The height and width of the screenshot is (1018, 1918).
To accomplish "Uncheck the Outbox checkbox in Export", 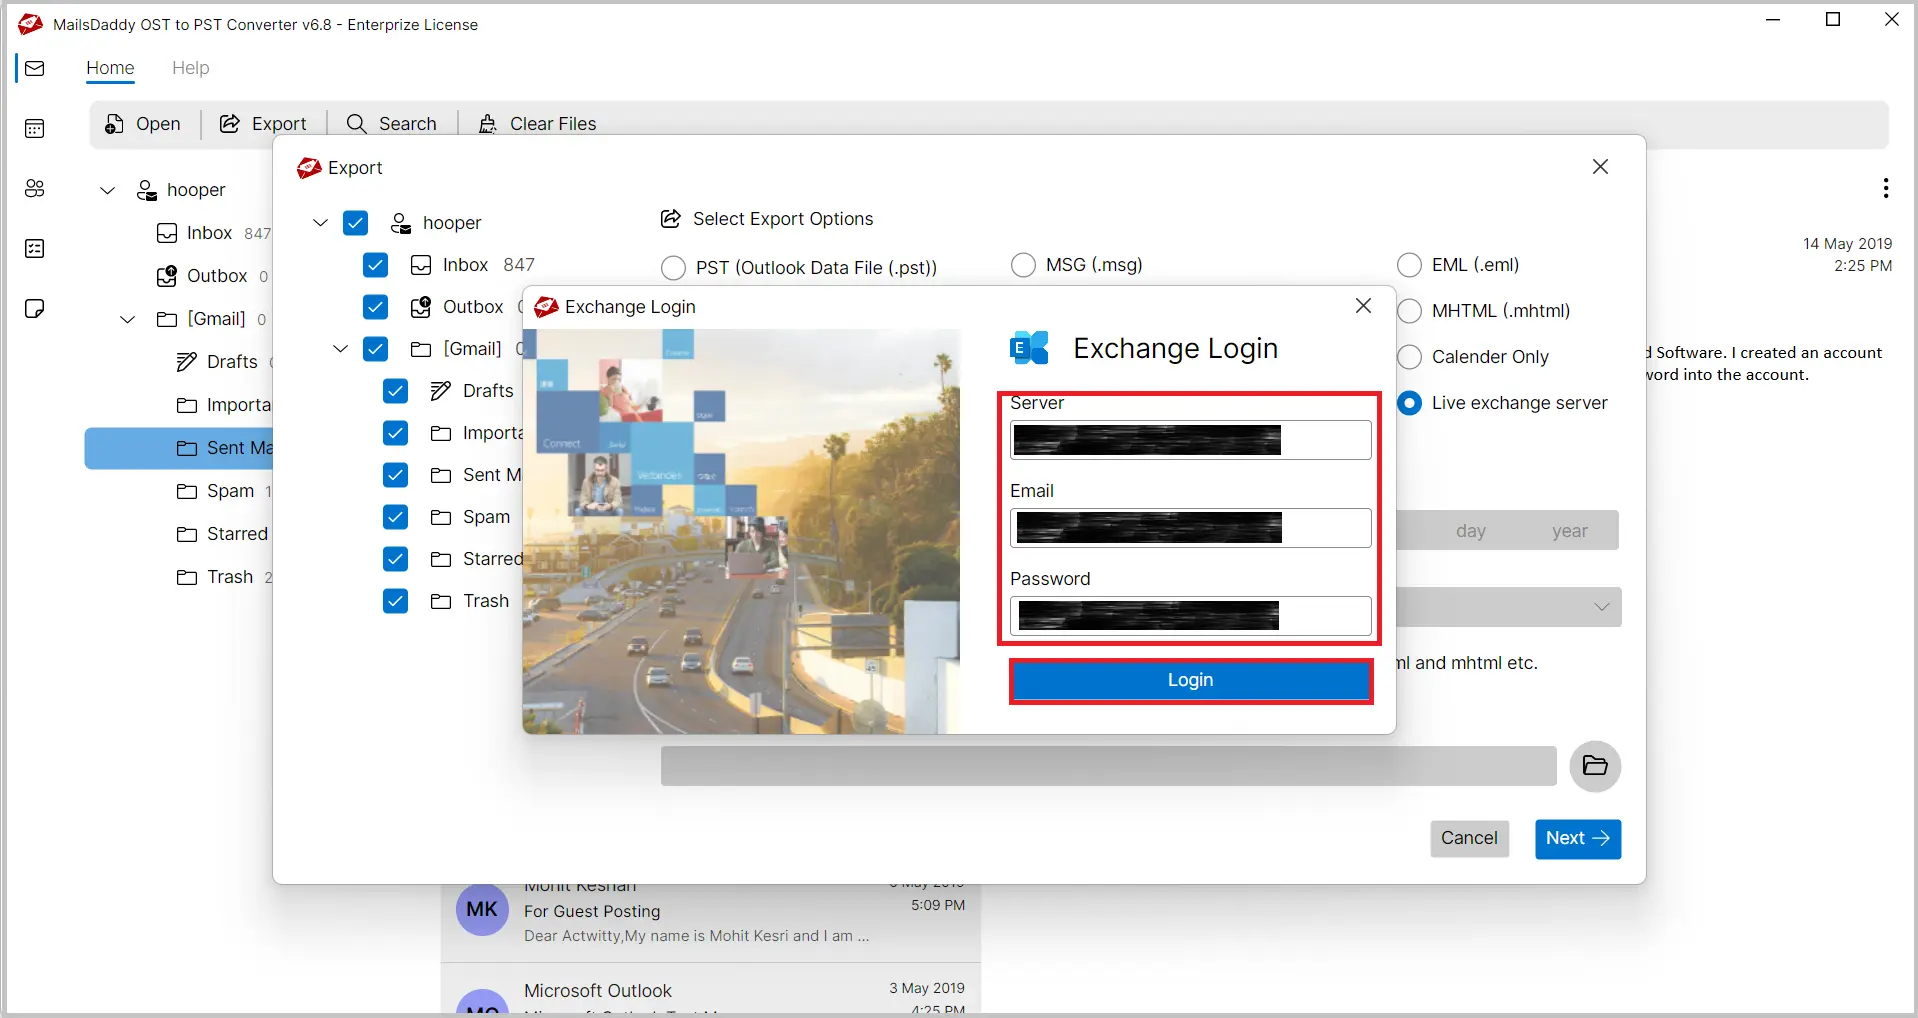I will point(376,307).
